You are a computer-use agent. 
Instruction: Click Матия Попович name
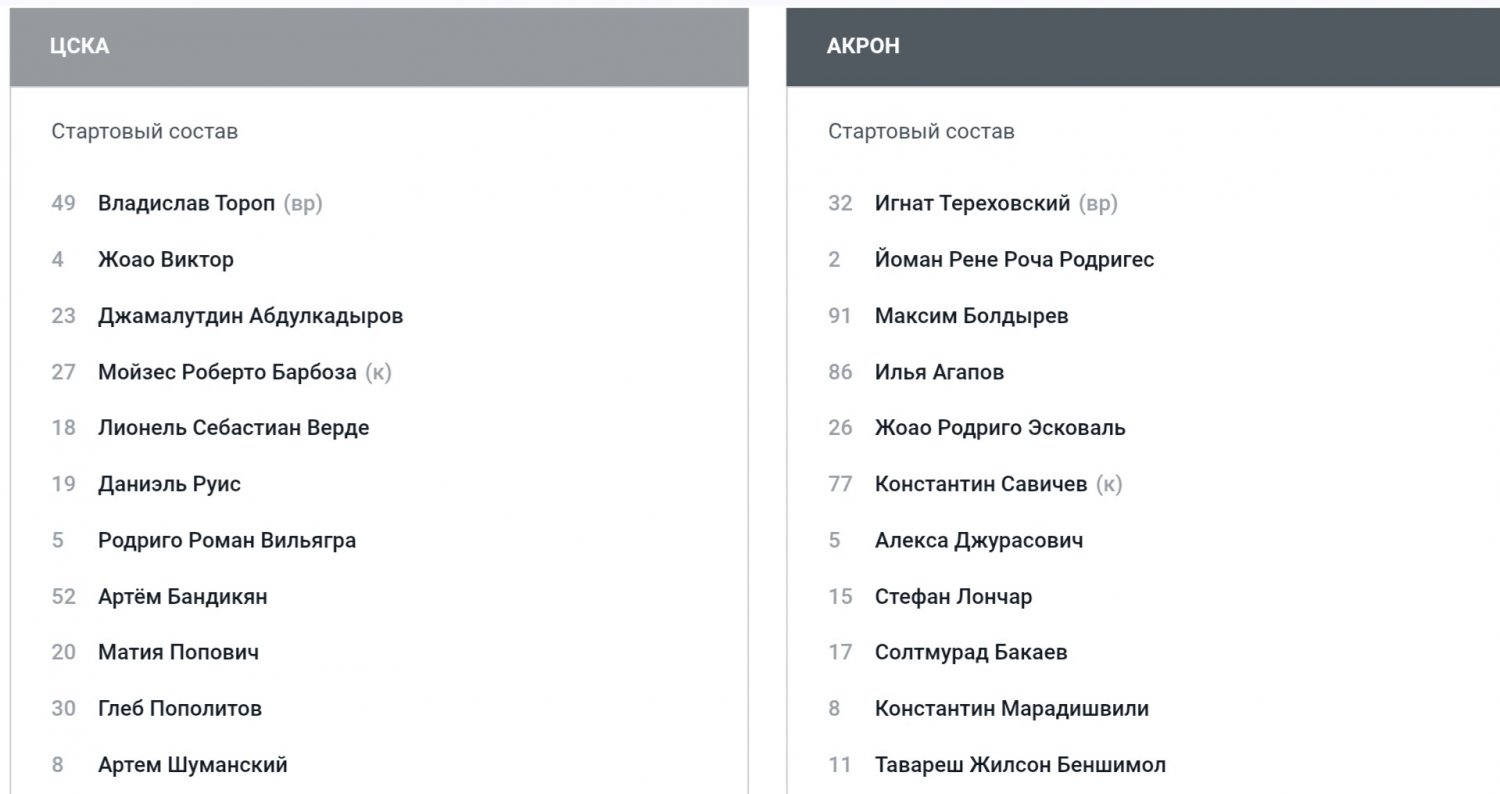[178, 653]
